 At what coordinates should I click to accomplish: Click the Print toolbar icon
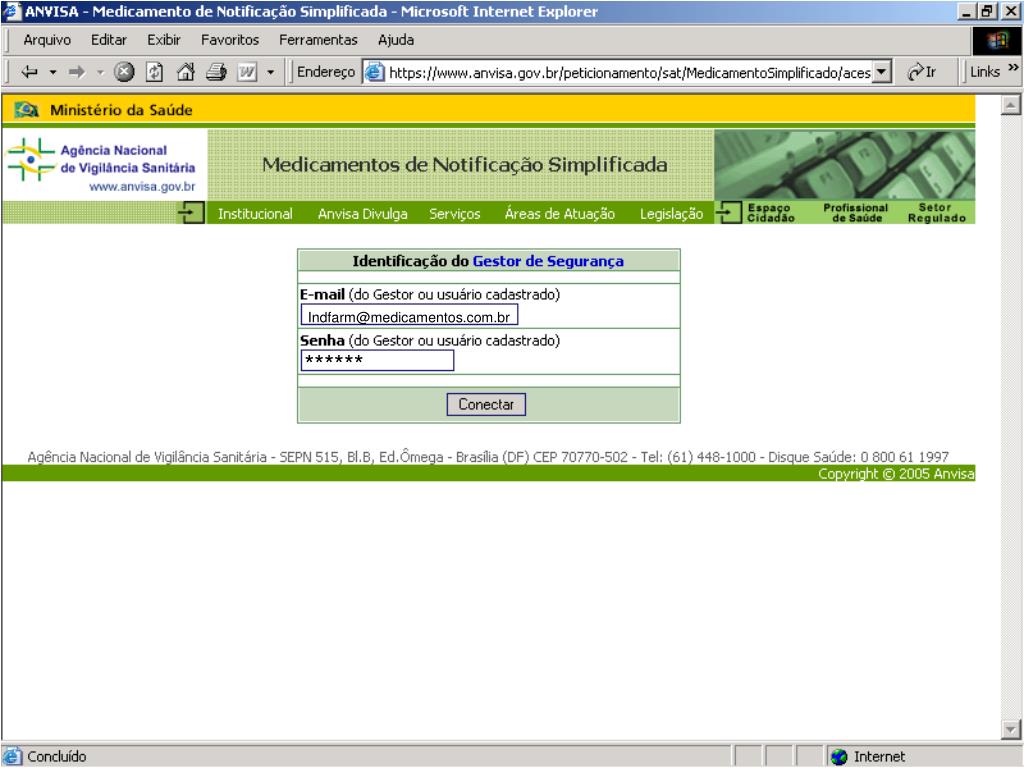point(216,72)
